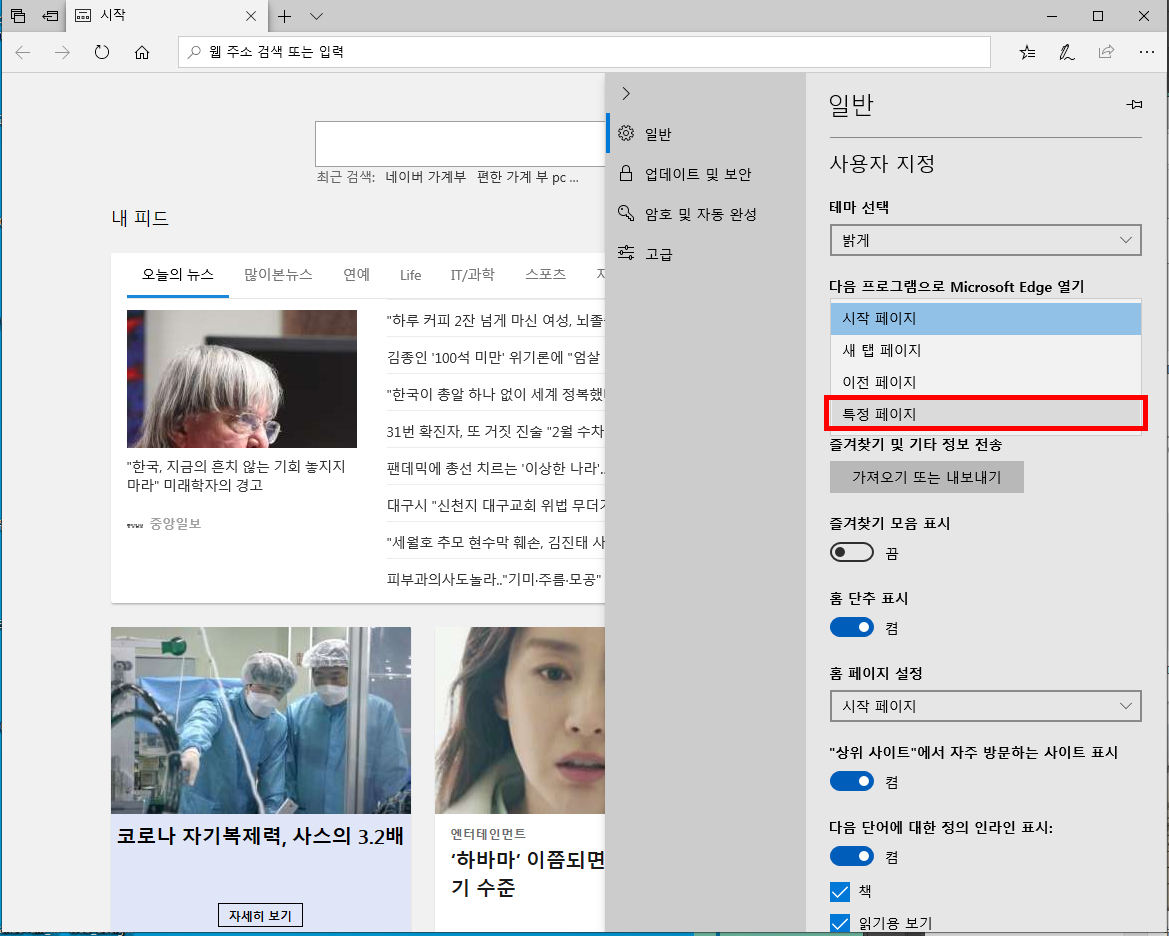This screenshot has width=1169, height=936.
Task: Click the add notes pen icon
Action: click(x=1067, y=52)
